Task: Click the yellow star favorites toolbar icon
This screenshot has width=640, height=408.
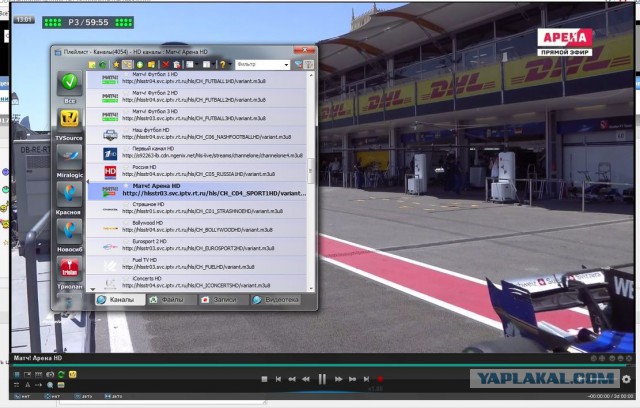Action: 116,64
